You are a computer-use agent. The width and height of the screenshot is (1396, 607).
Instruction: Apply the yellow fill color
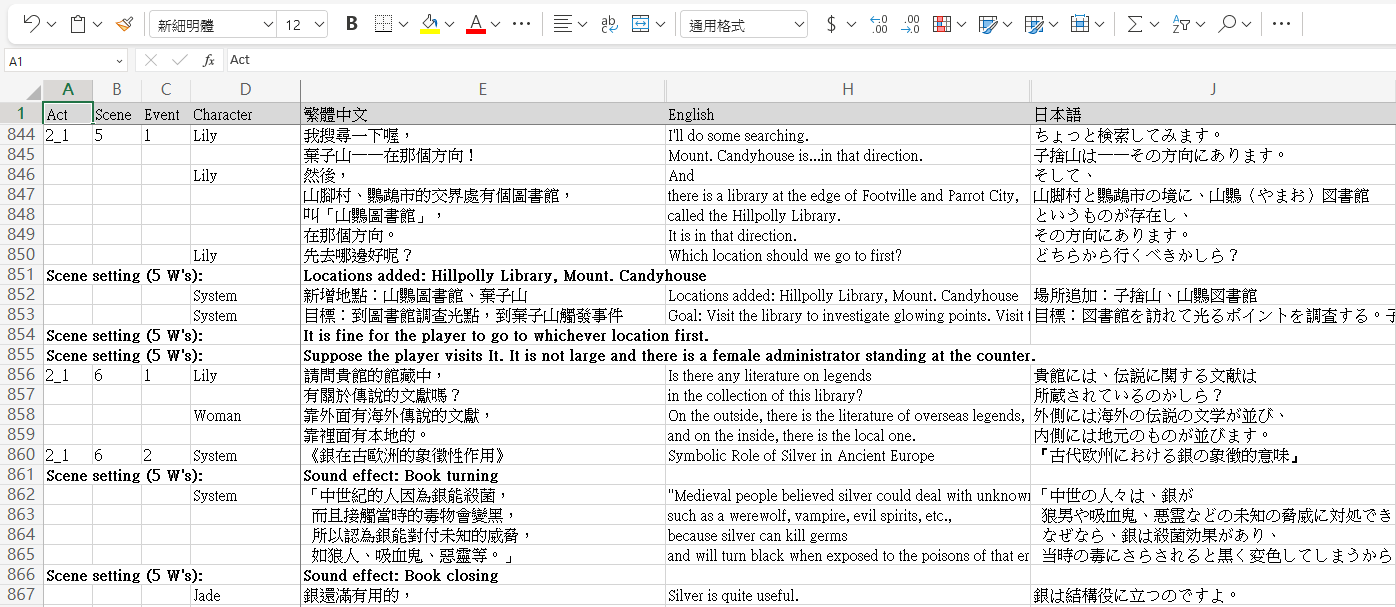point(430,24)
